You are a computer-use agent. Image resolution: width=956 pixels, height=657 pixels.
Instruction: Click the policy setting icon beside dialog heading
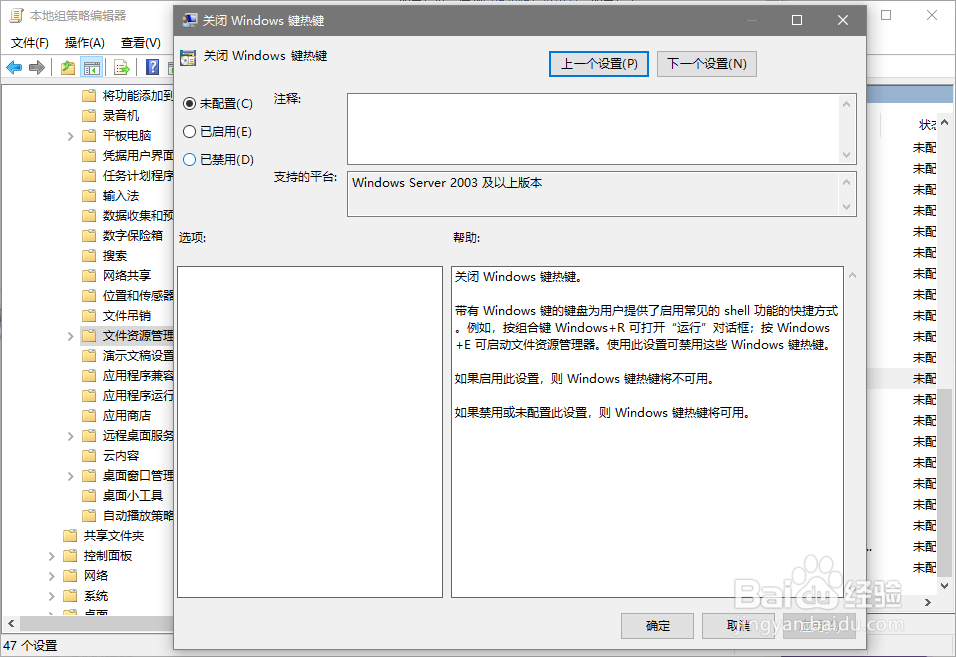[188, 57]
